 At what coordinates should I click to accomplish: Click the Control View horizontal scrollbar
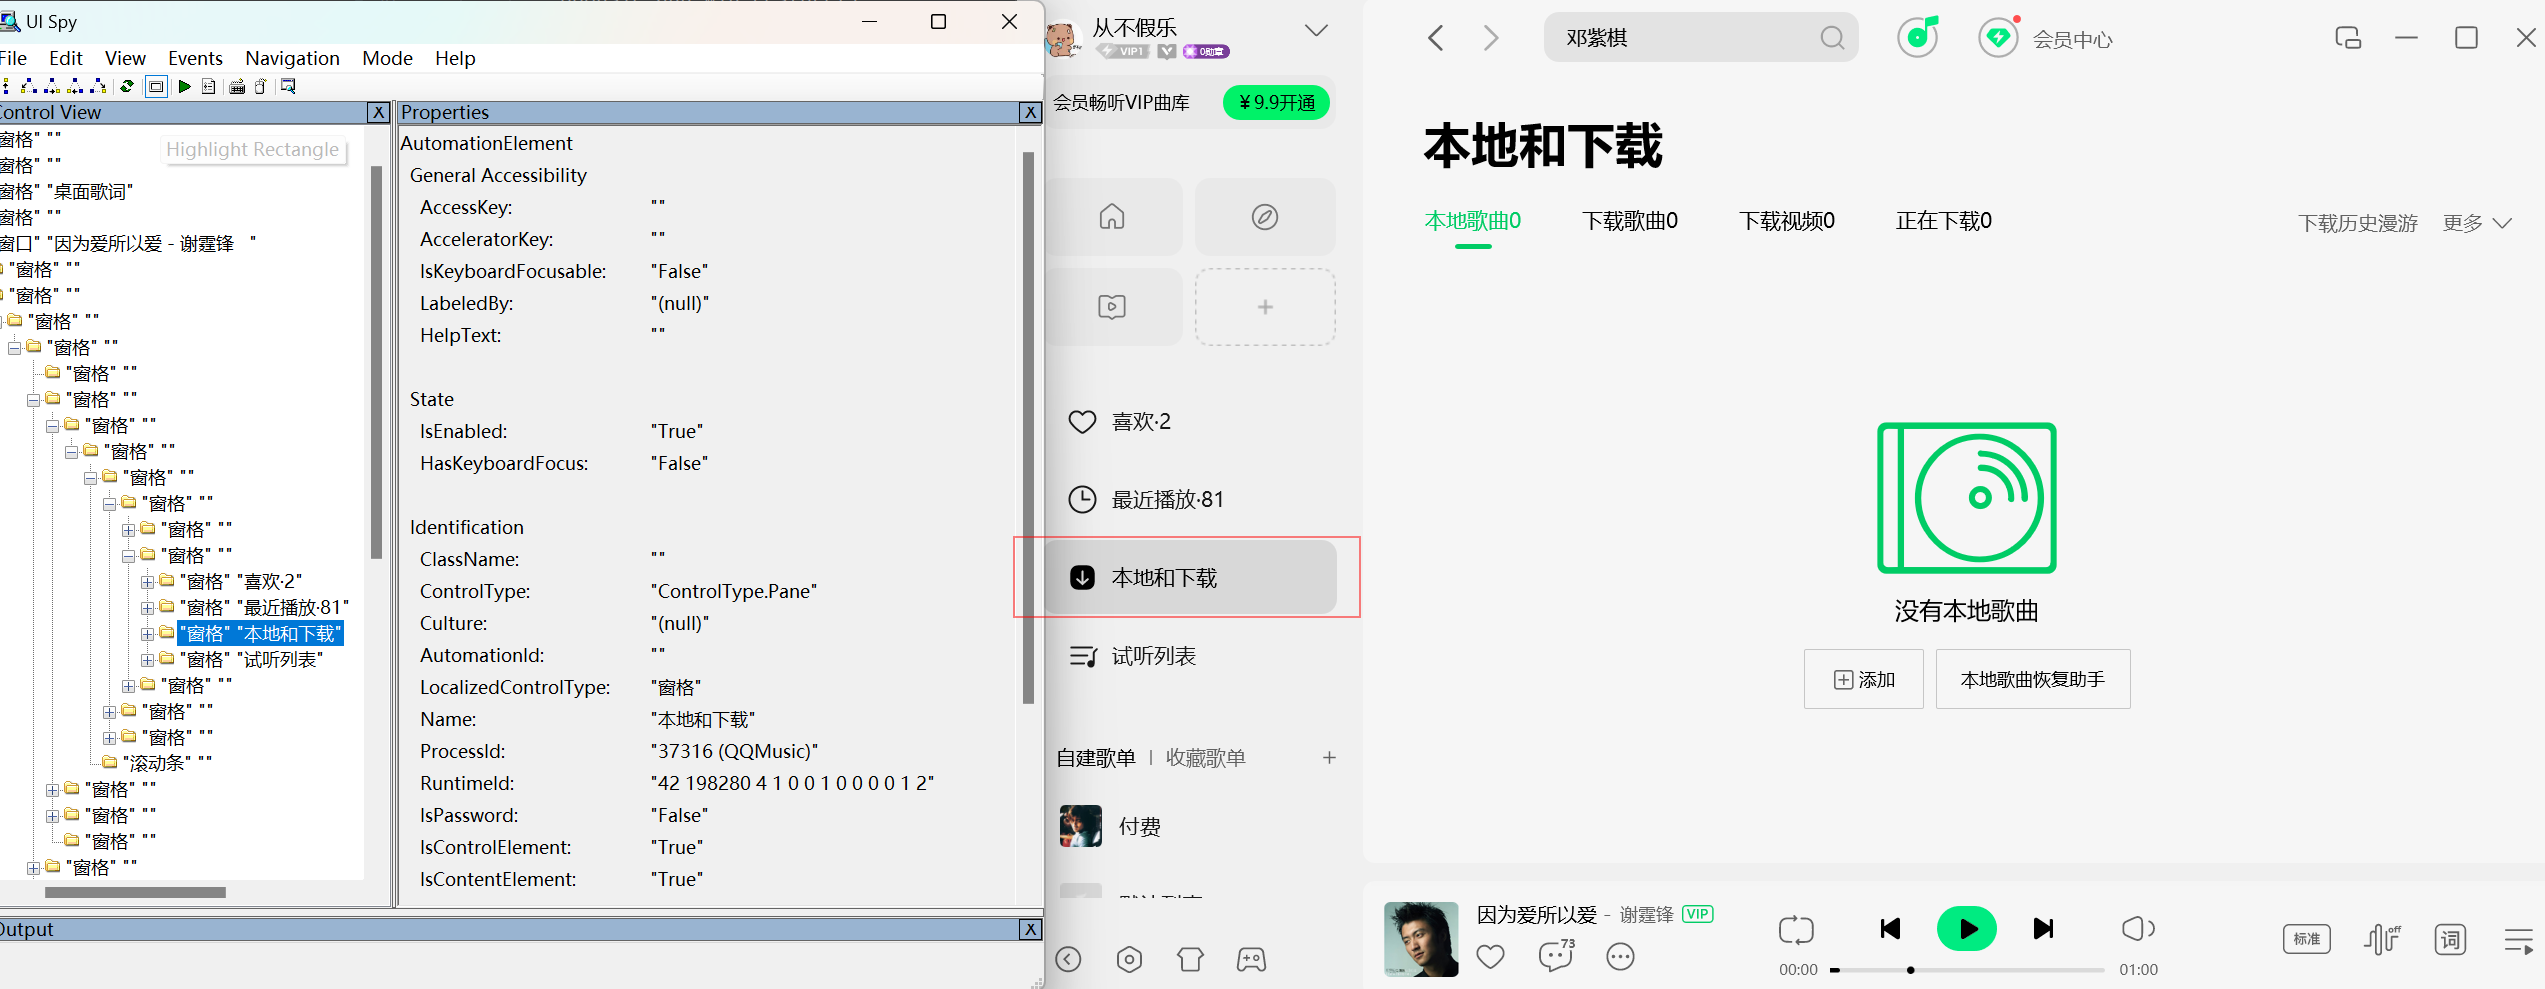[135, 892]
